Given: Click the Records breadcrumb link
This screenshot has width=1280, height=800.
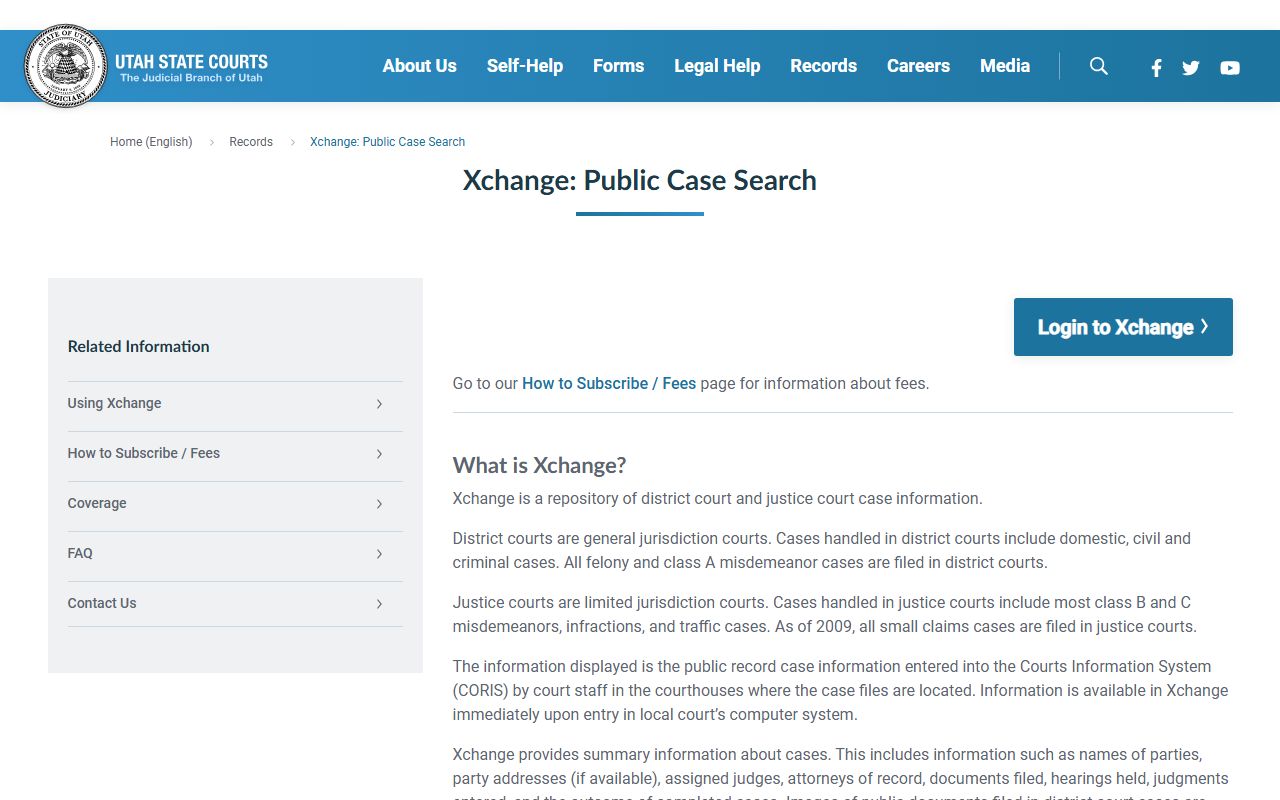Looking at the screenshot, I should [x=251, y=142].
